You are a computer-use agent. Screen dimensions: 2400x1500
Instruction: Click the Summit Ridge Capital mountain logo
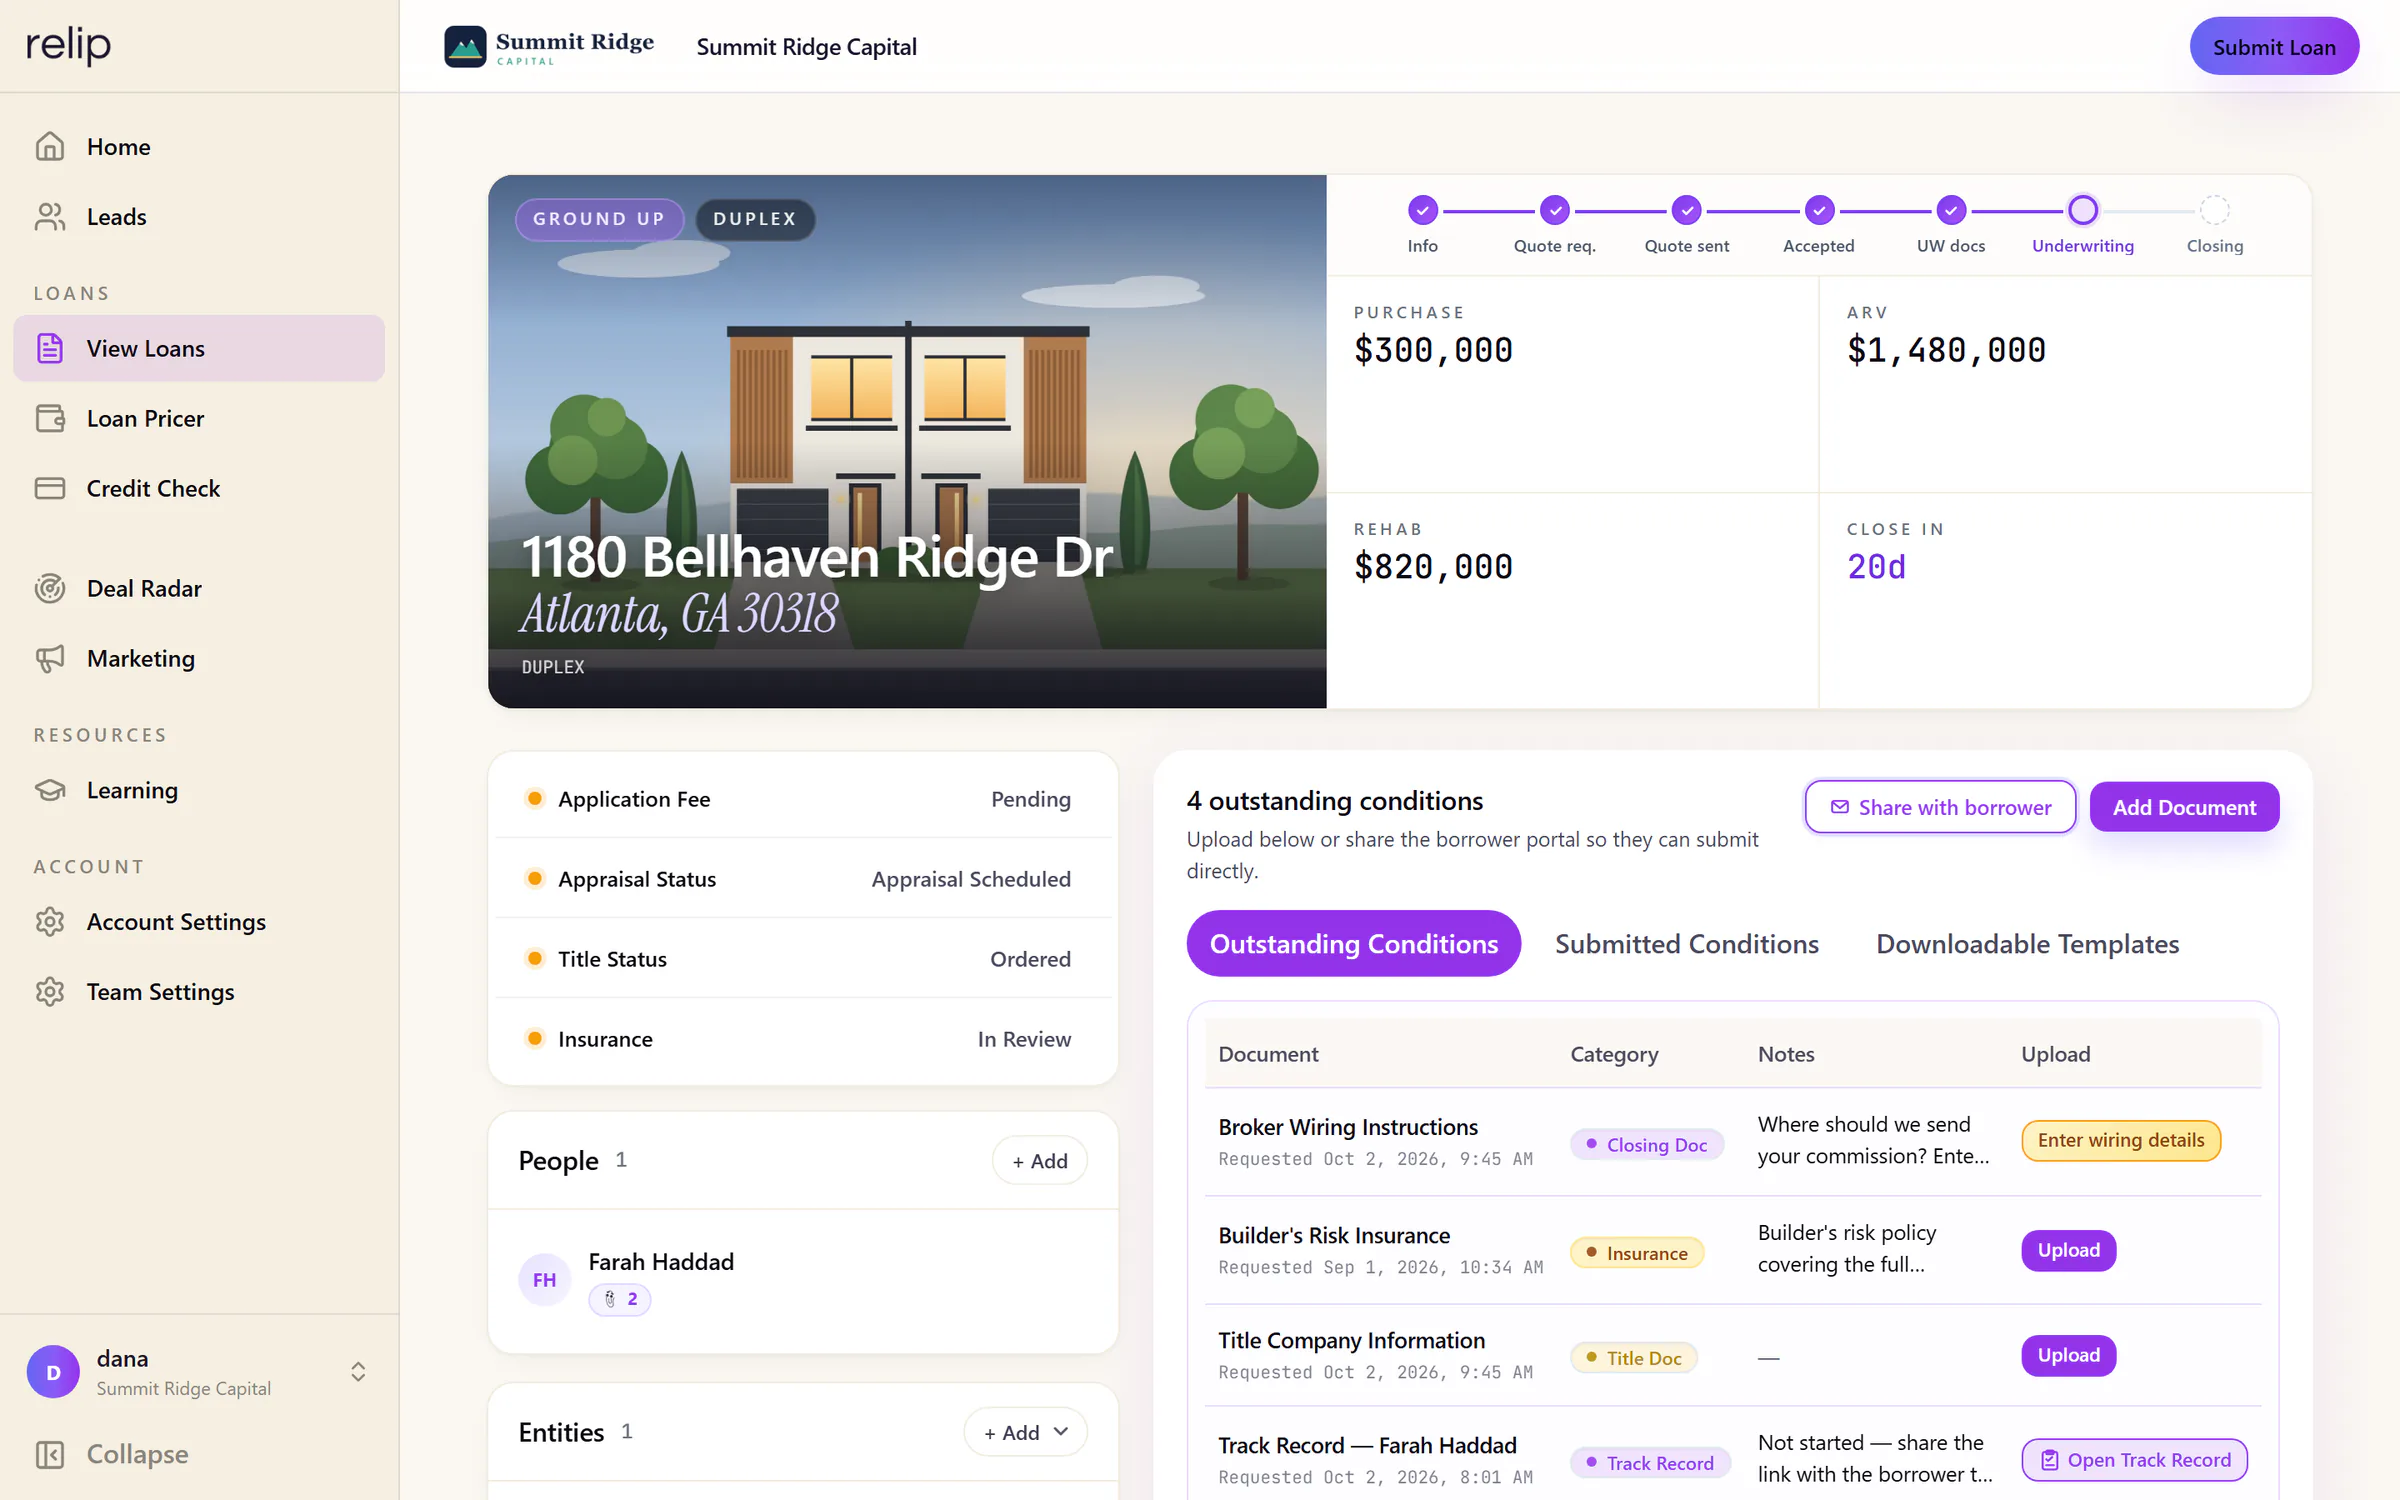click(x=465, y=46)
